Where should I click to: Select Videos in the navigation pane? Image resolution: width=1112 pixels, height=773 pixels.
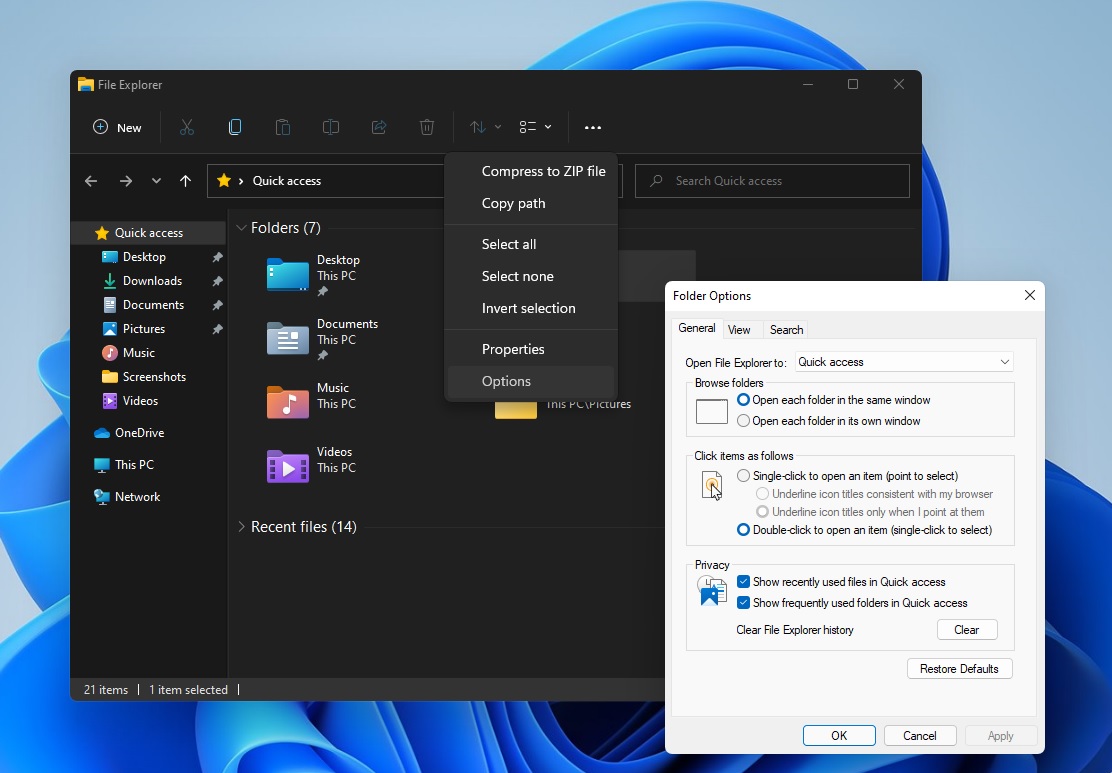click(149, 401)
